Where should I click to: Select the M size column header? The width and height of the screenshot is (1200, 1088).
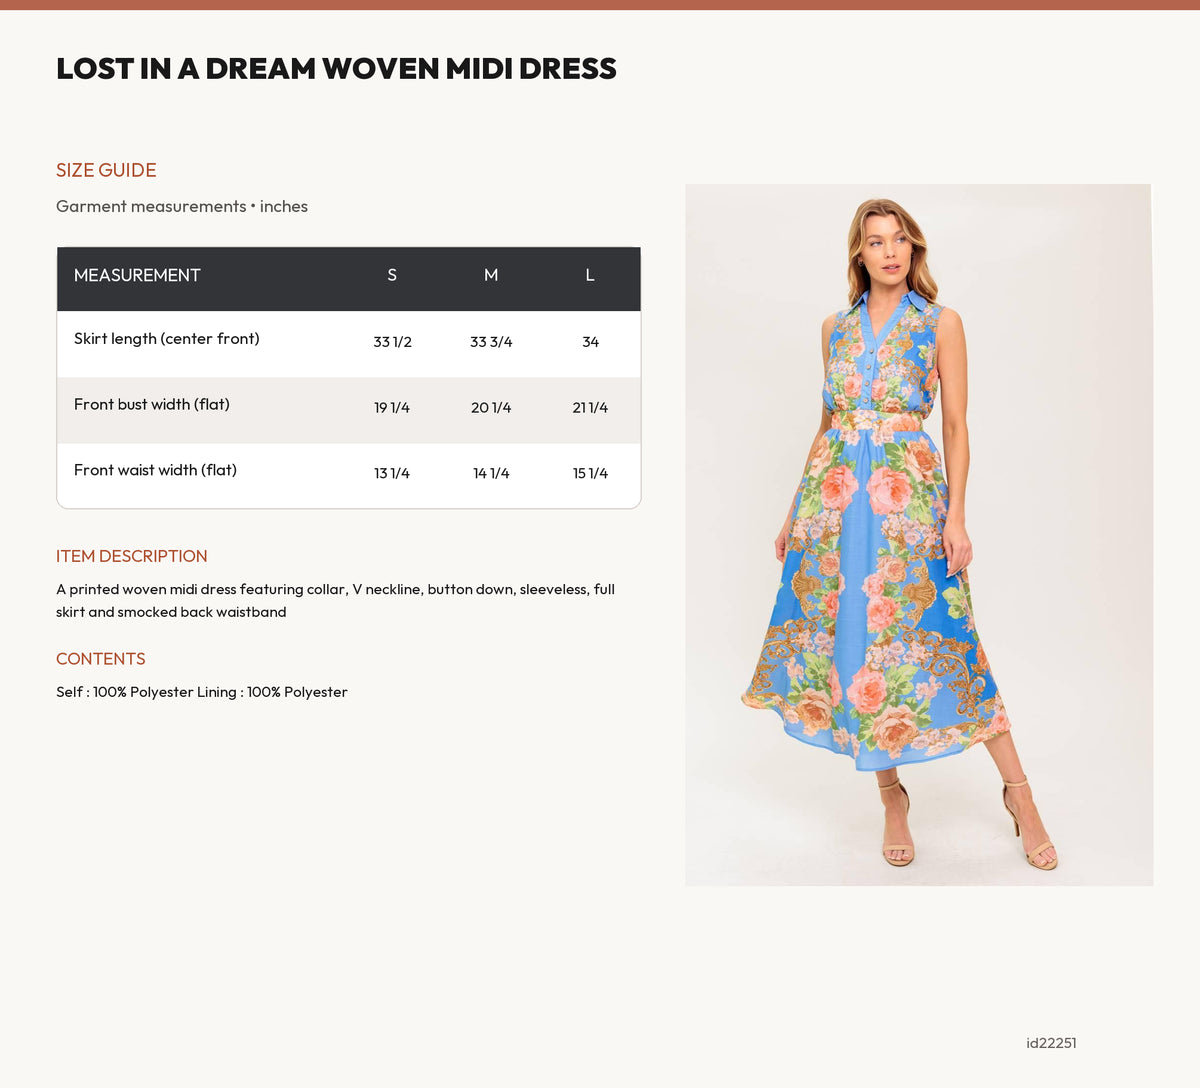(x=491, y=275)
